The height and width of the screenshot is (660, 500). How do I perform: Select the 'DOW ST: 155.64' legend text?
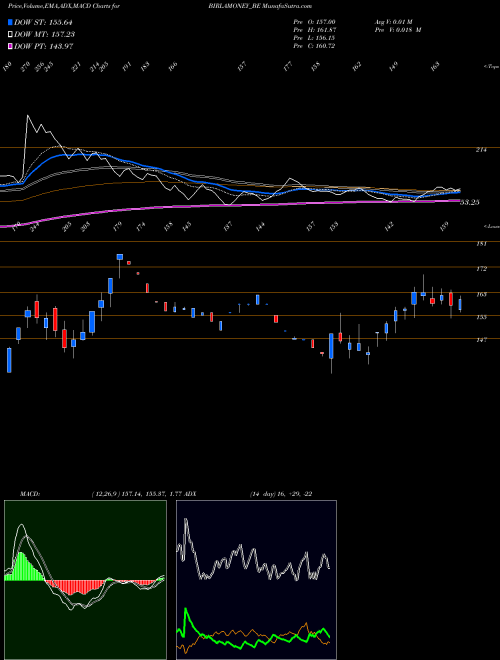point(44,22)
